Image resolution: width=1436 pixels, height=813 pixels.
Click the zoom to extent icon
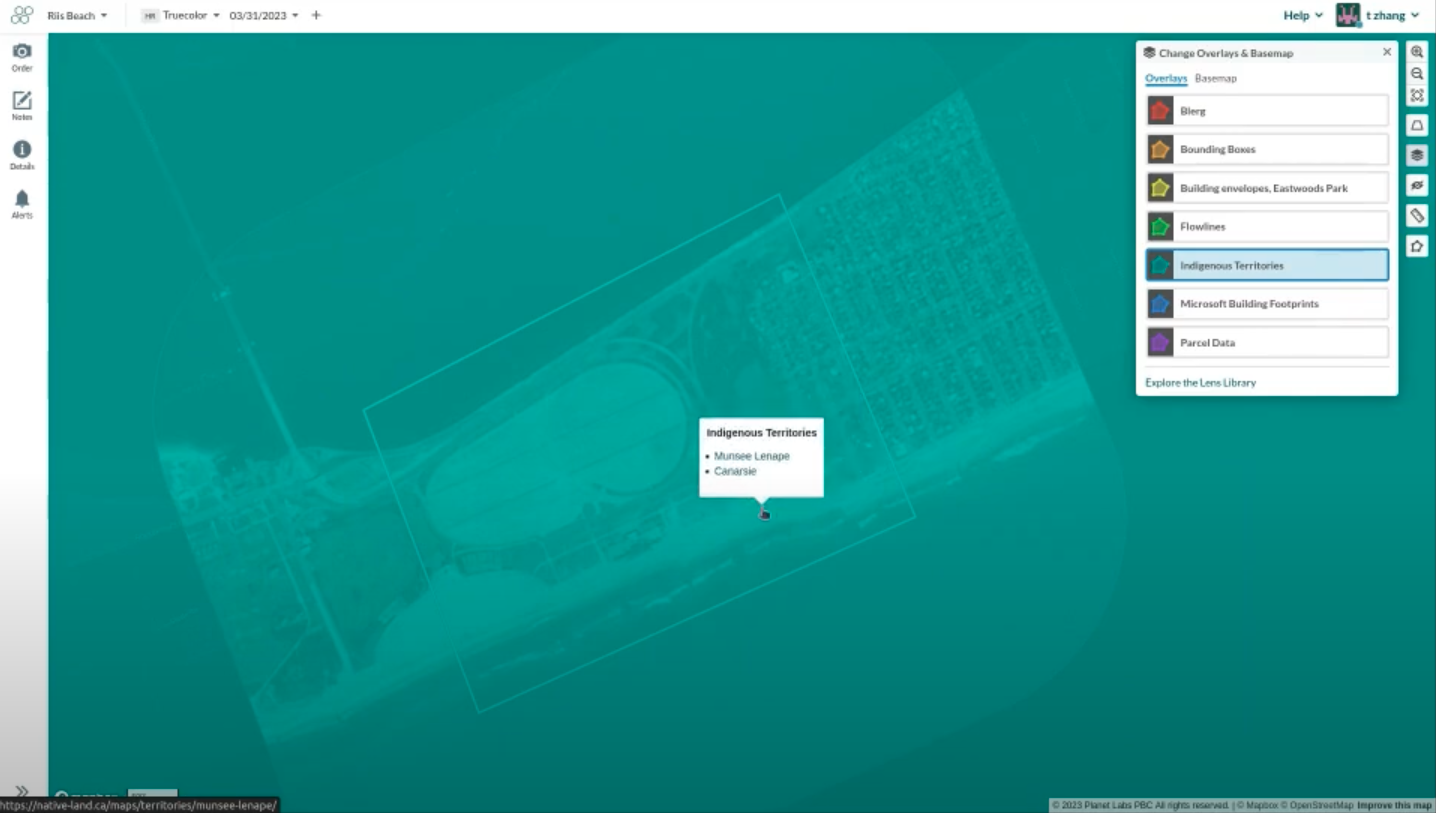point(1417,96)
